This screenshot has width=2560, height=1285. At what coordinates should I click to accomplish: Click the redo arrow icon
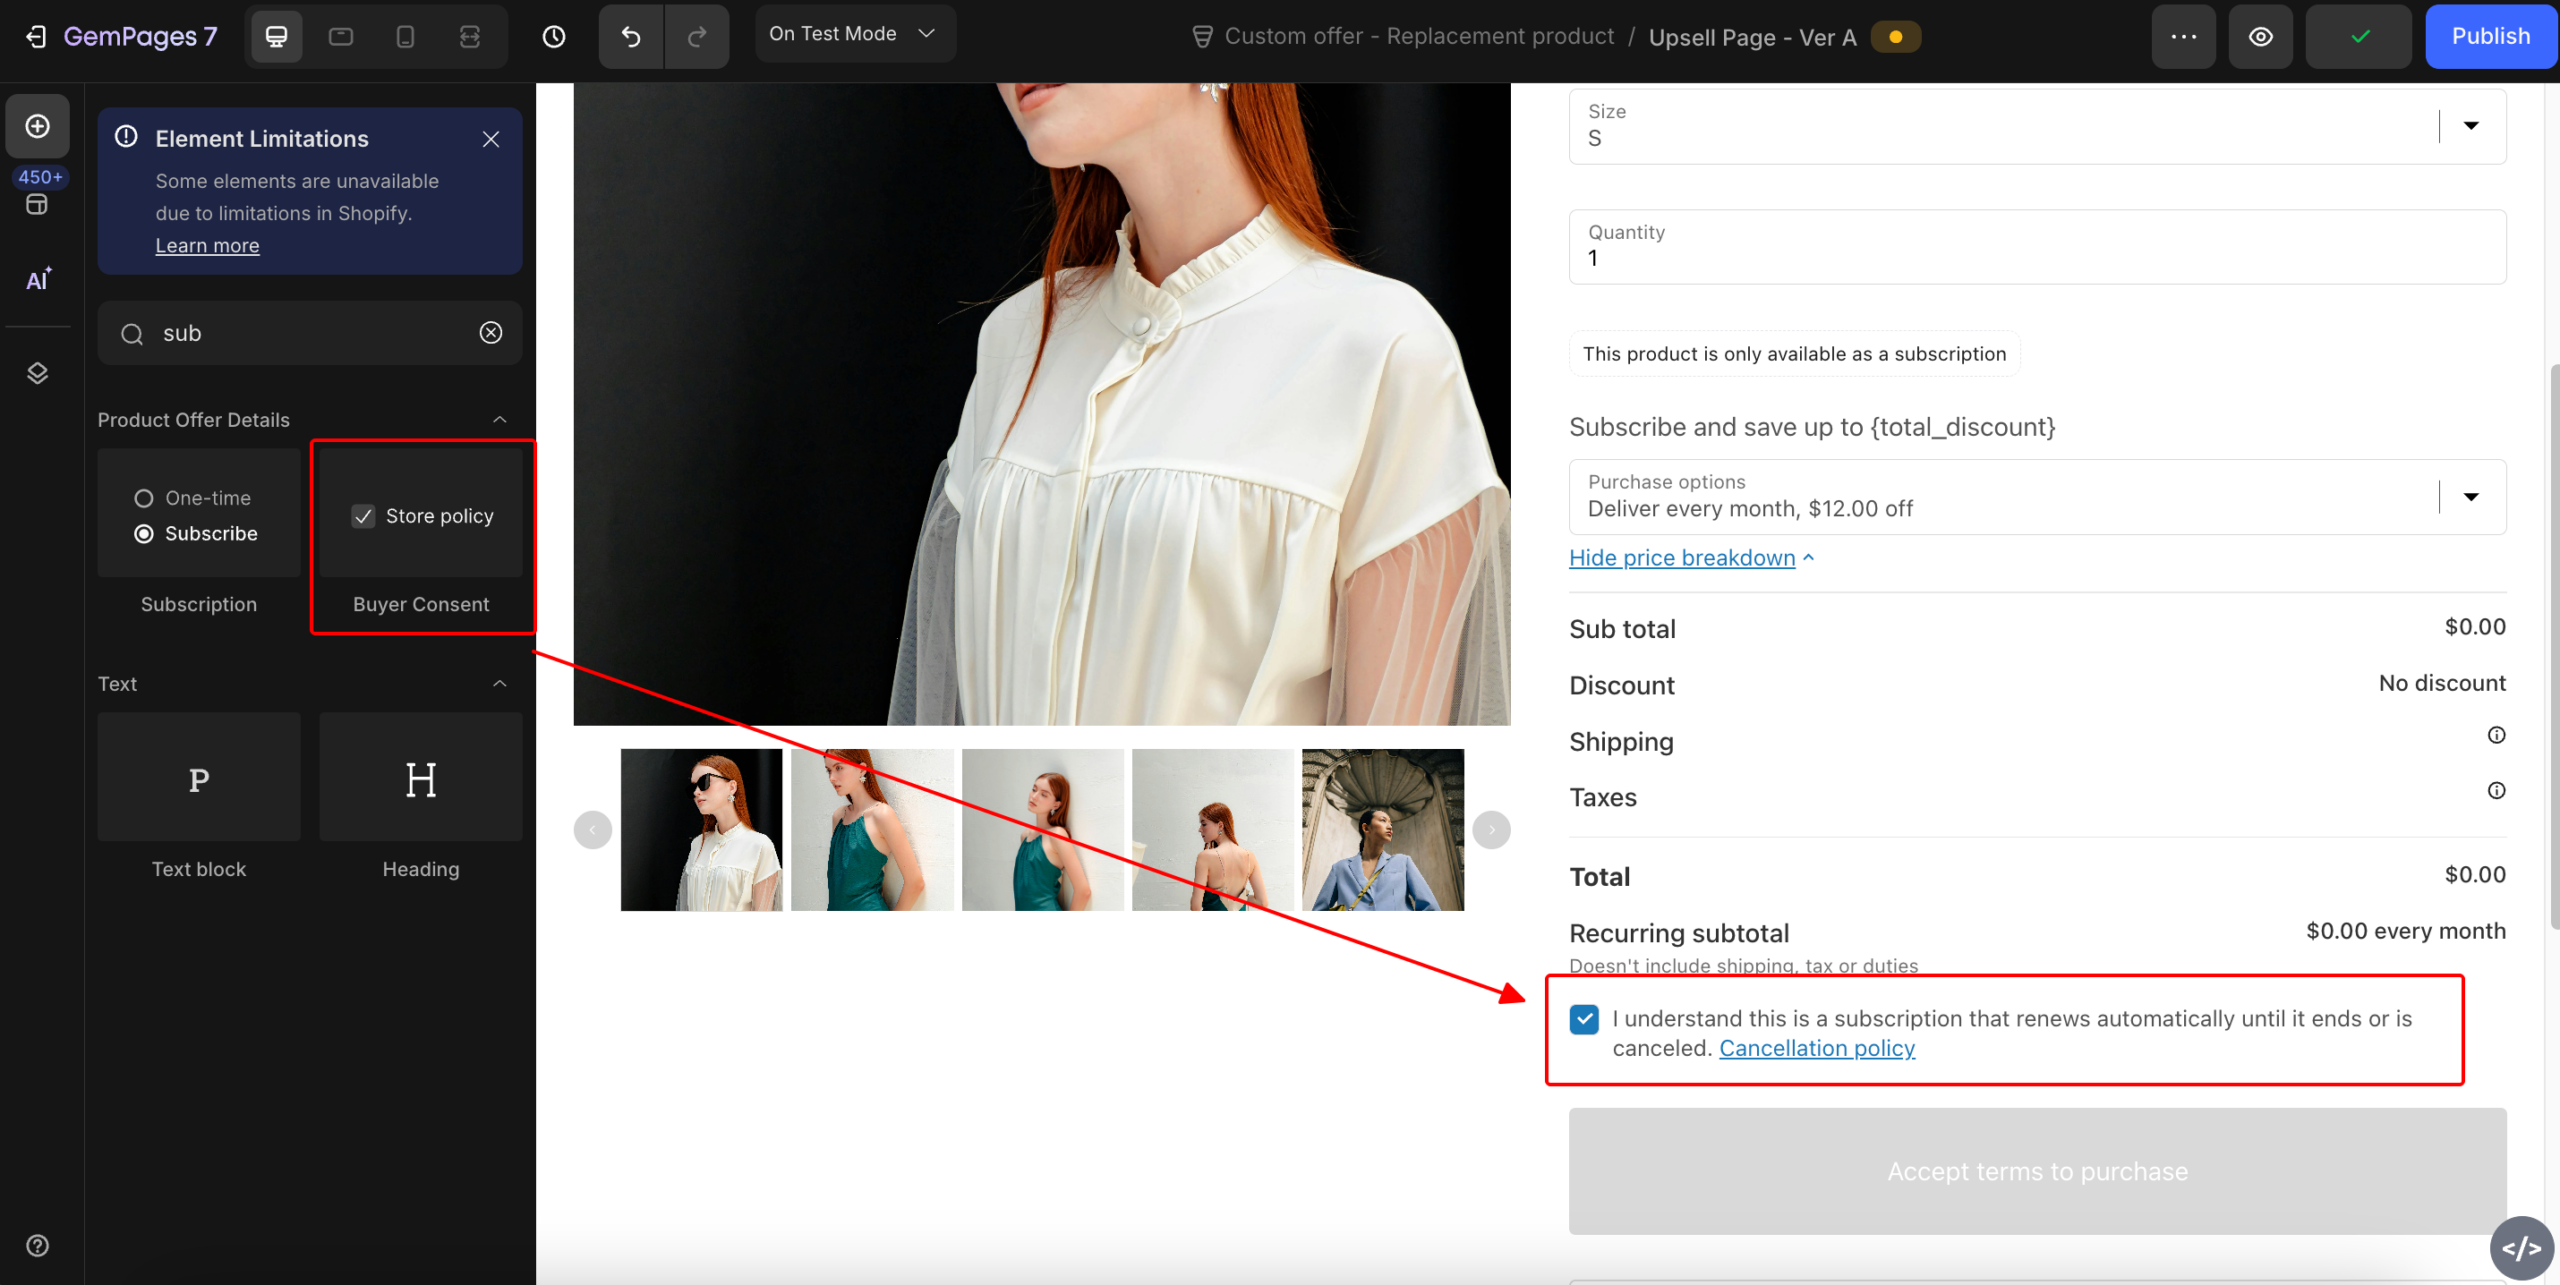pyautogui.click(x=697, y=37)
